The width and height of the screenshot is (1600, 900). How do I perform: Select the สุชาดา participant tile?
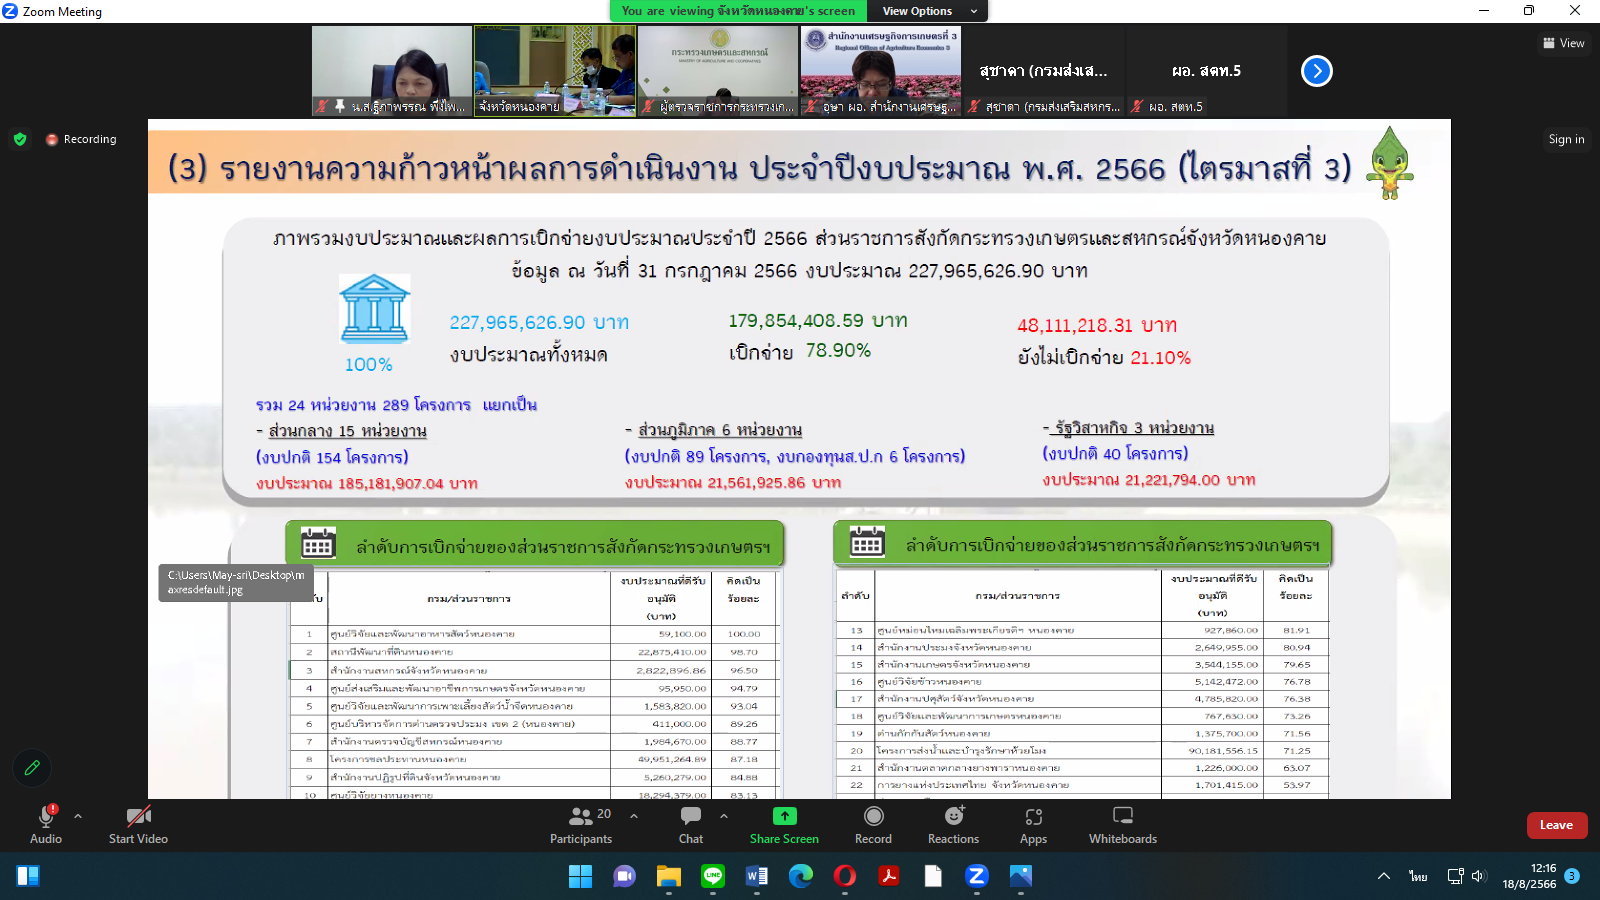[1044, 71]
